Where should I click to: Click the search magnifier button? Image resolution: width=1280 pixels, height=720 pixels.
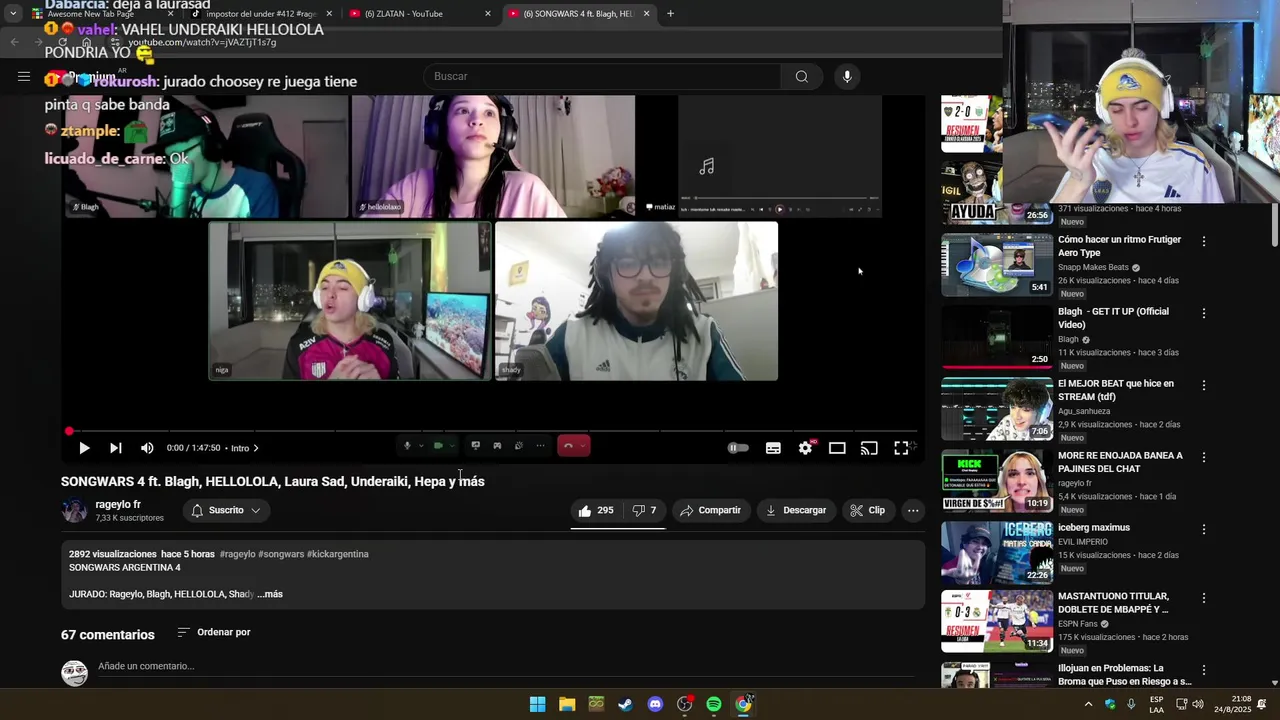pos(802,76)
